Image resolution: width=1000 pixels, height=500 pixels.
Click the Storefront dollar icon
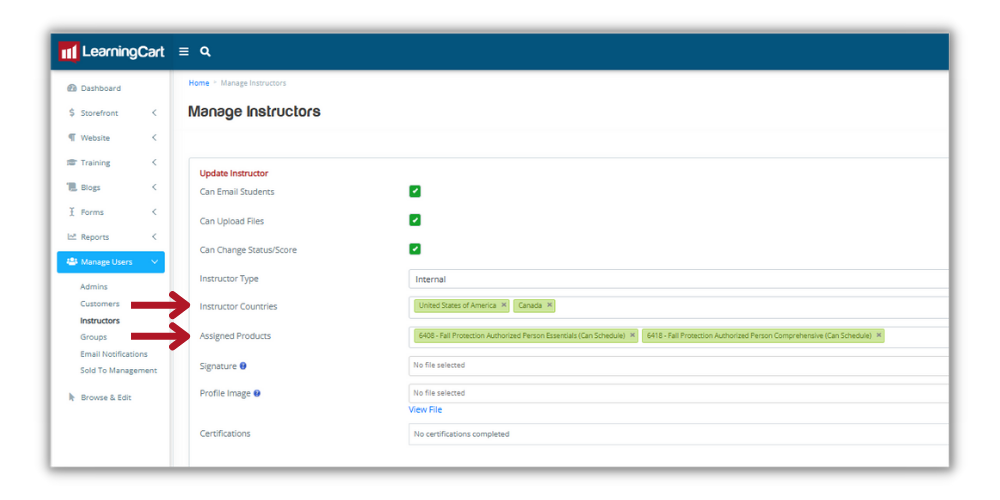click(71, 113)
